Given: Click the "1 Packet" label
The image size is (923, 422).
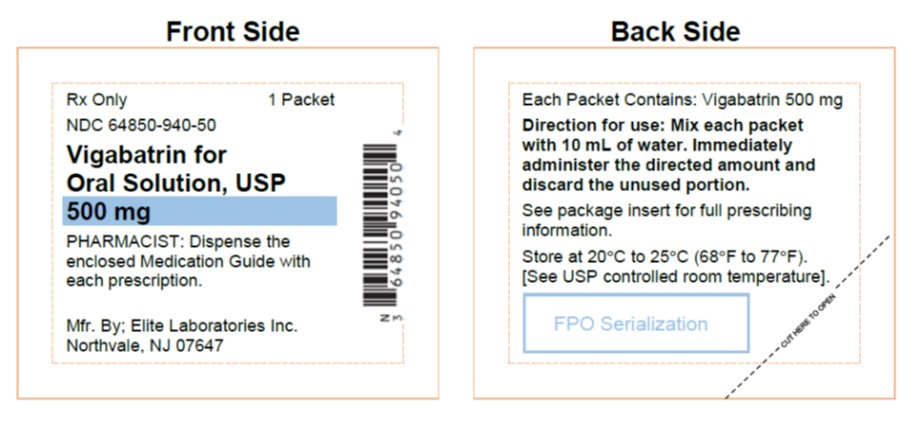Looking at the screenshot, I should tap(301, 100).
